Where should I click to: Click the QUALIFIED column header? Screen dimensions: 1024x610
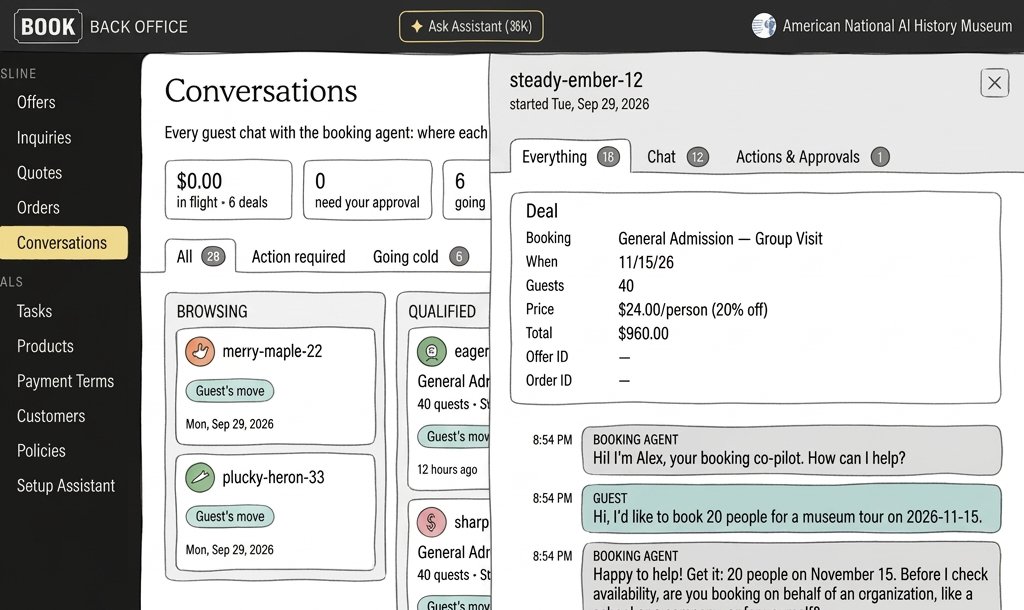pyautogui.click(x=442, y=312)
